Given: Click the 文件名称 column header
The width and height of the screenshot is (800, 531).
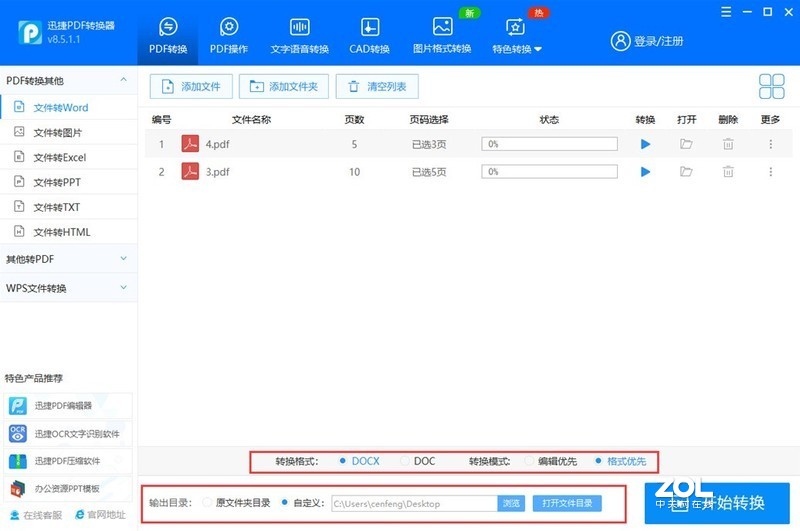Looking at the screenshot, I should click(251, 120).
